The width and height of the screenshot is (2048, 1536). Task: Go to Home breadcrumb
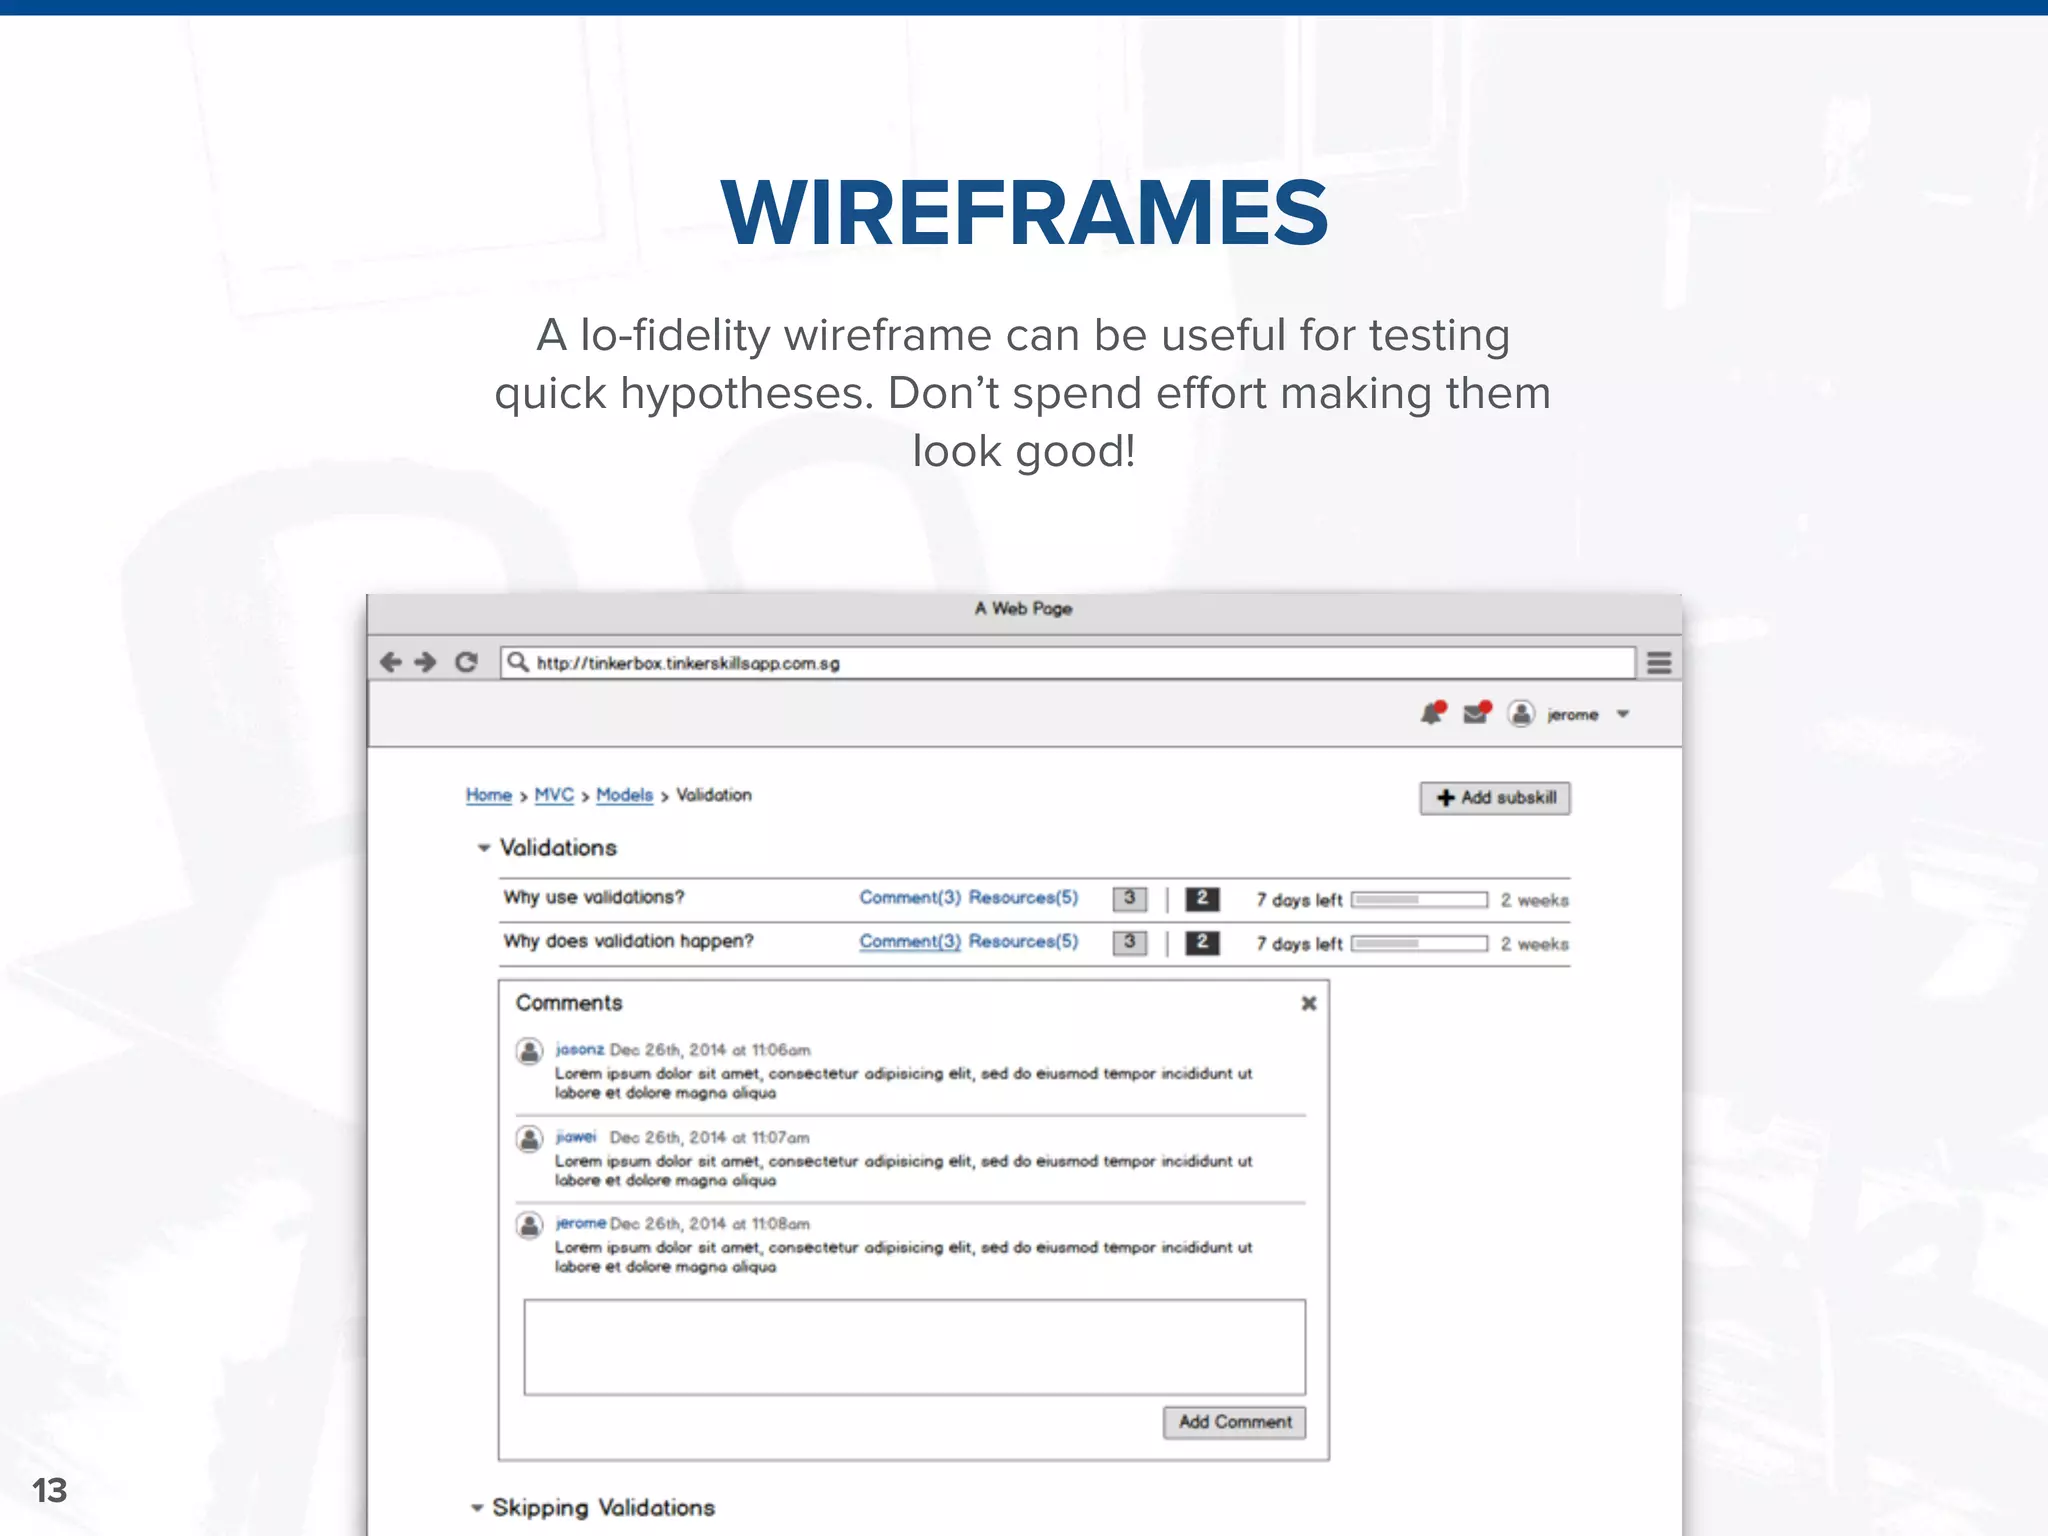coord(489,795)
